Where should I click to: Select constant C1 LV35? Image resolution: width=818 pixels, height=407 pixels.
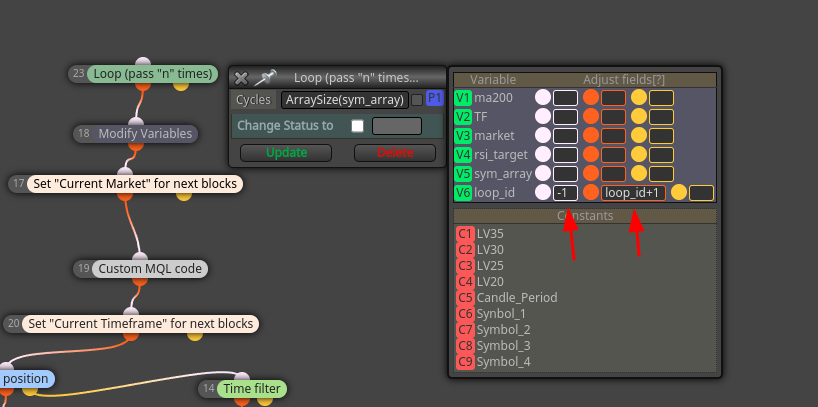pyautogui.click(x=465, y=234)
